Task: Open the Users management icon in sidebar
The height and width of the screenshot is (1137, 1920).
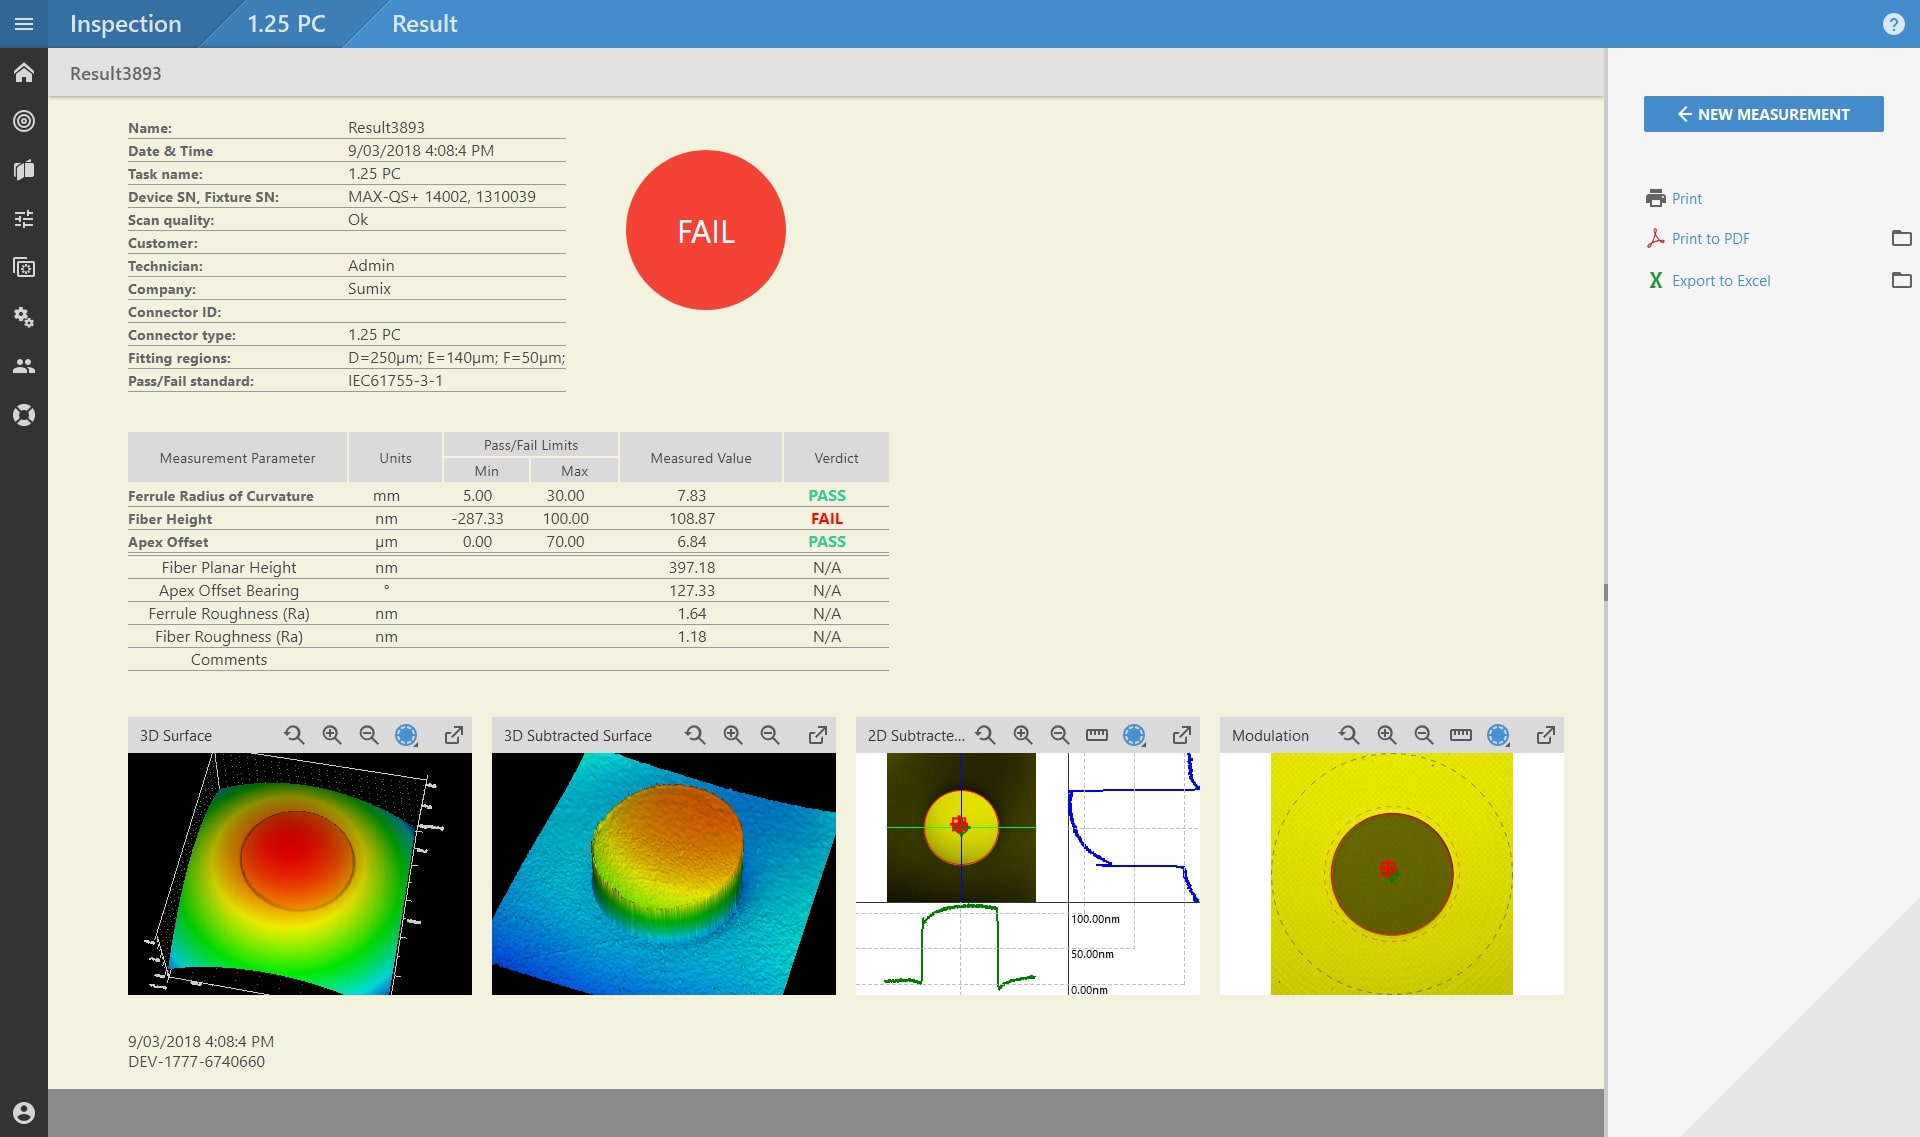Action: (x=24, y=366)
